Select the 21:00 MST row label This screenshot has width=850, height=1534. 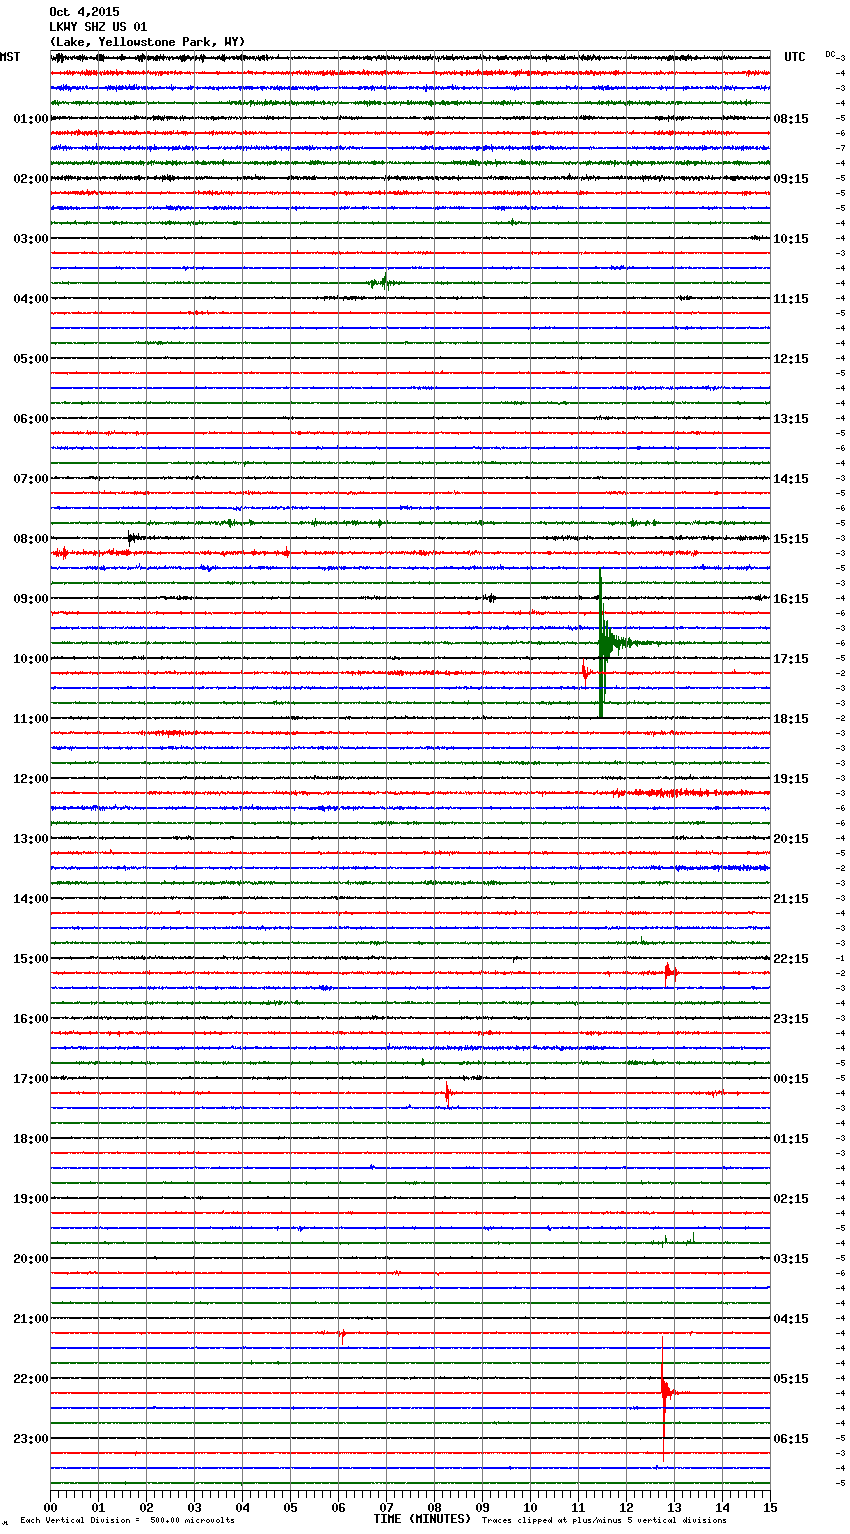[x=31, y=1319]
